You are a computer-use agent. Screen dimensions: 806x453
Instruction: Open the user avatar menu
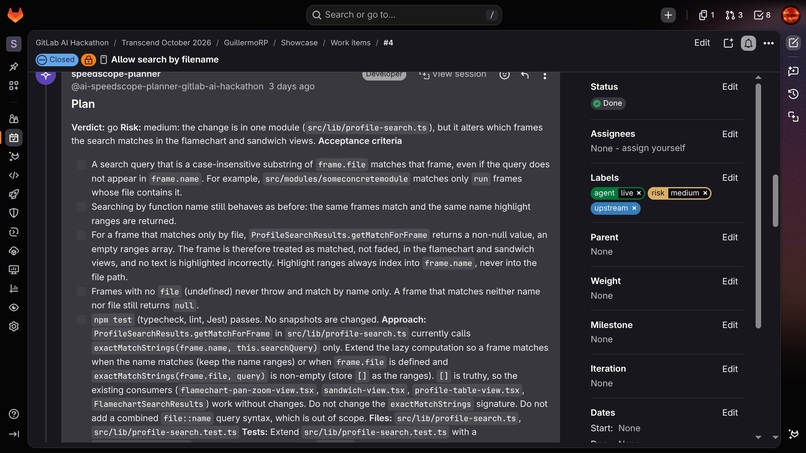pyautogui.click(x=791, y=15)
